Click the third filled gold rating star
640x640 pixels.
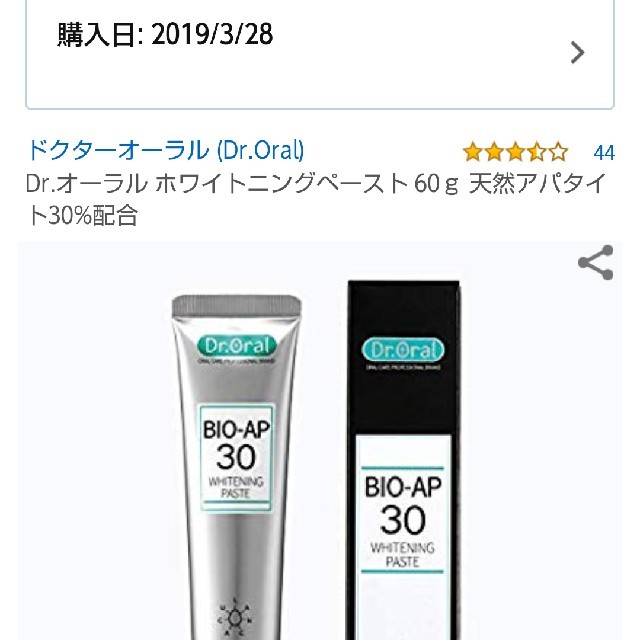516,152
